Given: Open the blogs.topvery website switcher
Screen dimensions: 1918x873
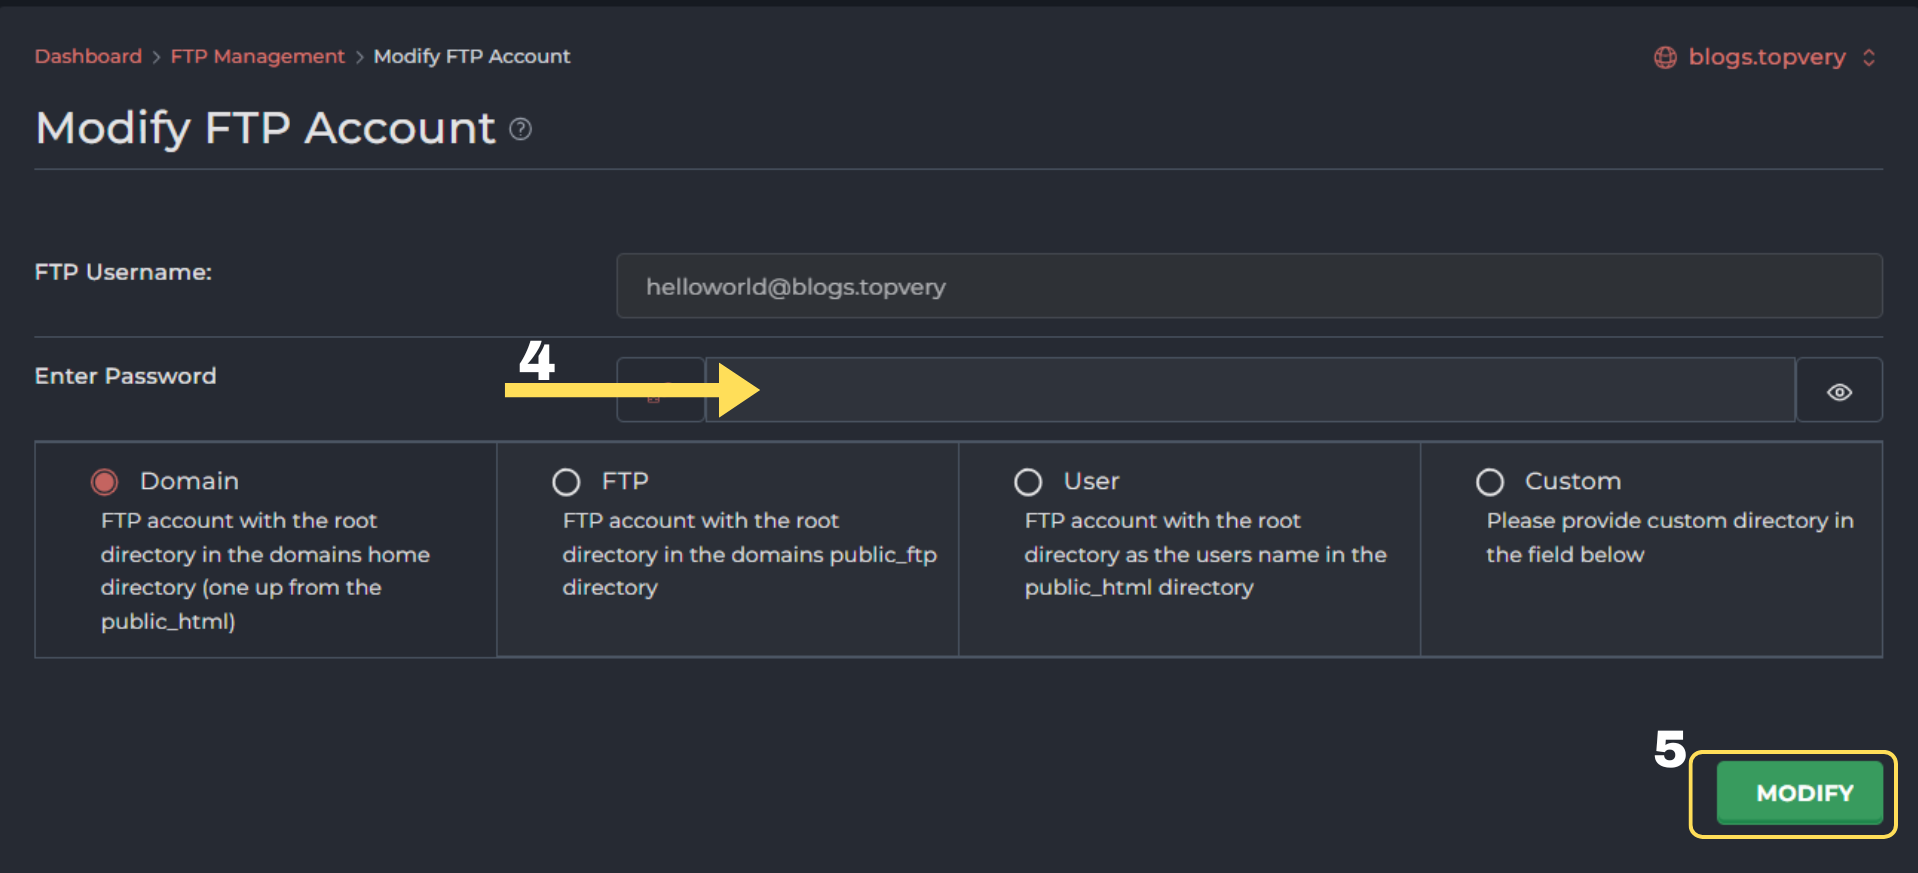Looking at the screenshot, I should coord(1766,58).
